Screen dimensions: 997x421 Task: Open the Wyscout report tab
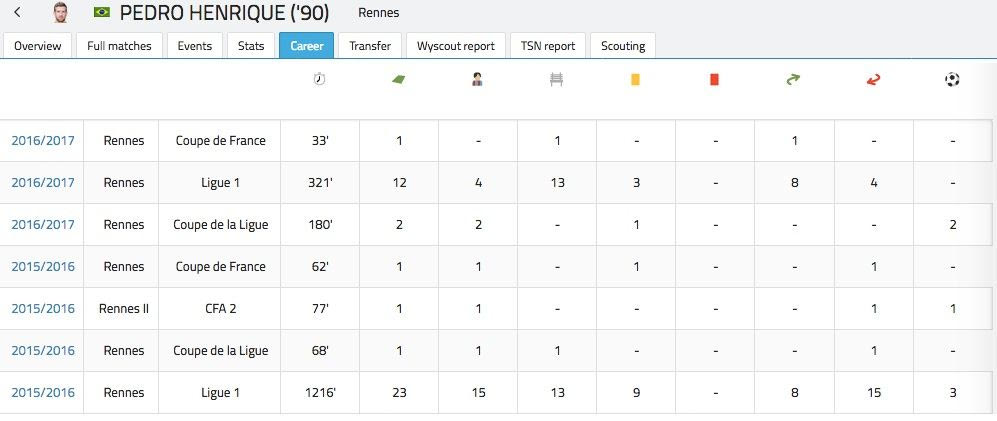pos(456,46)
